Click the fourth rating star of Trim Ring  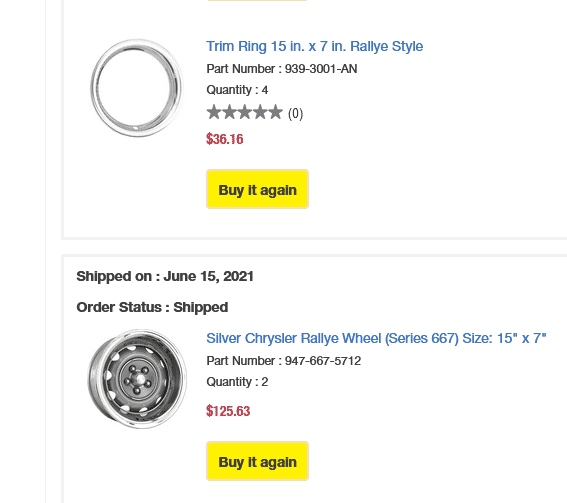coord(260,112)
